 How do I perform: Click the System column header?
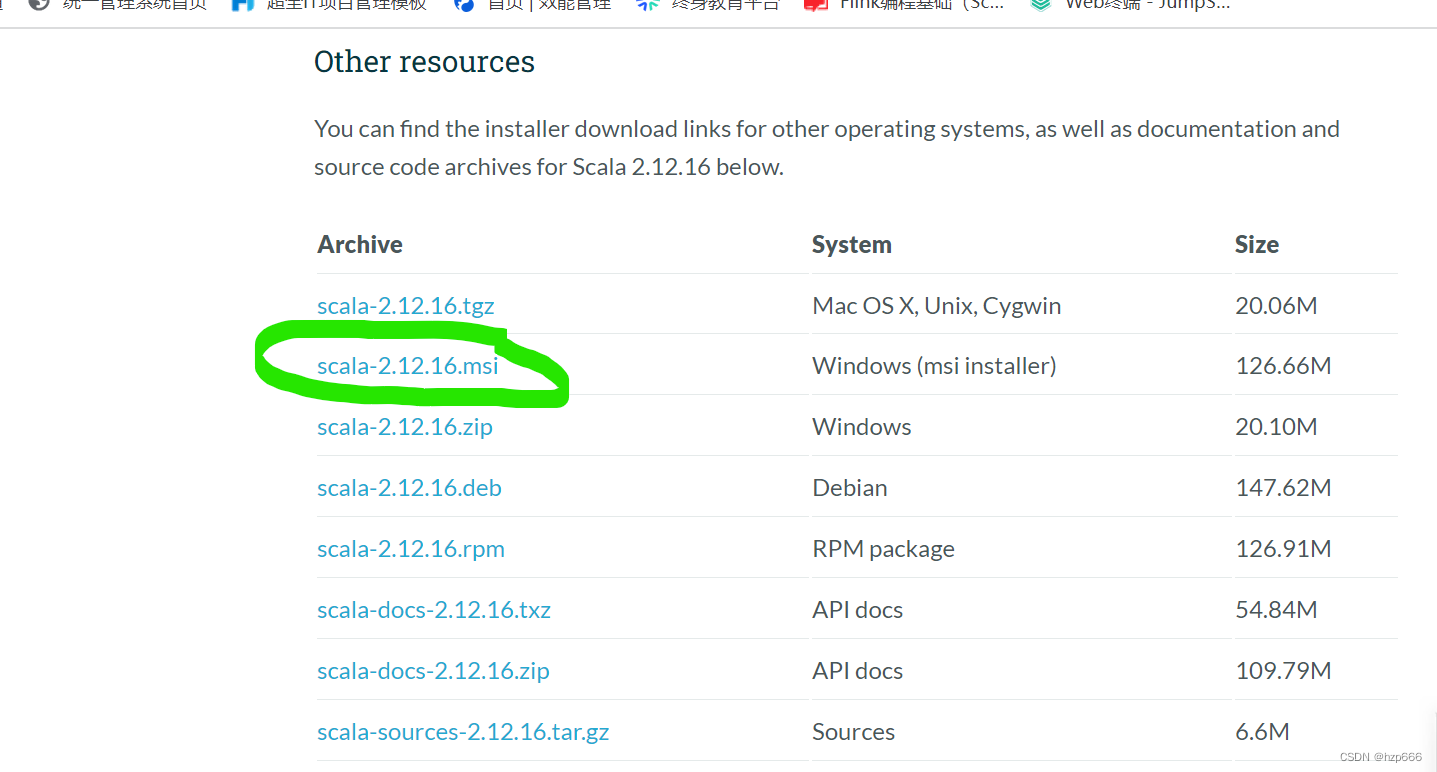(x=852, y=245)
